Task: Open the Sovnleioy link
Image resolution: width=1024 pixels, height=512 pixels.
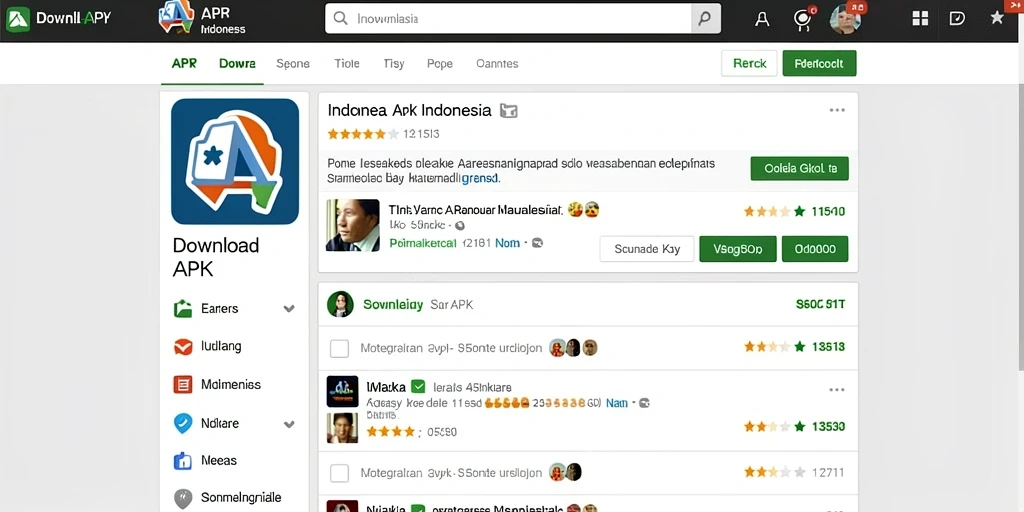Action: click(393, 304)
